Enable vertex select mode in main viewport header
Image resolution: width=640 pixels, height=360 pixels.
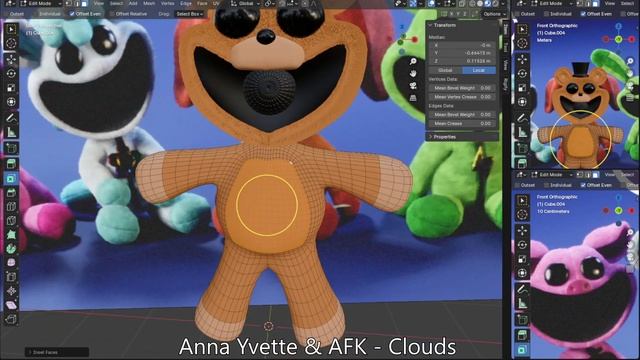pos(69,4)
